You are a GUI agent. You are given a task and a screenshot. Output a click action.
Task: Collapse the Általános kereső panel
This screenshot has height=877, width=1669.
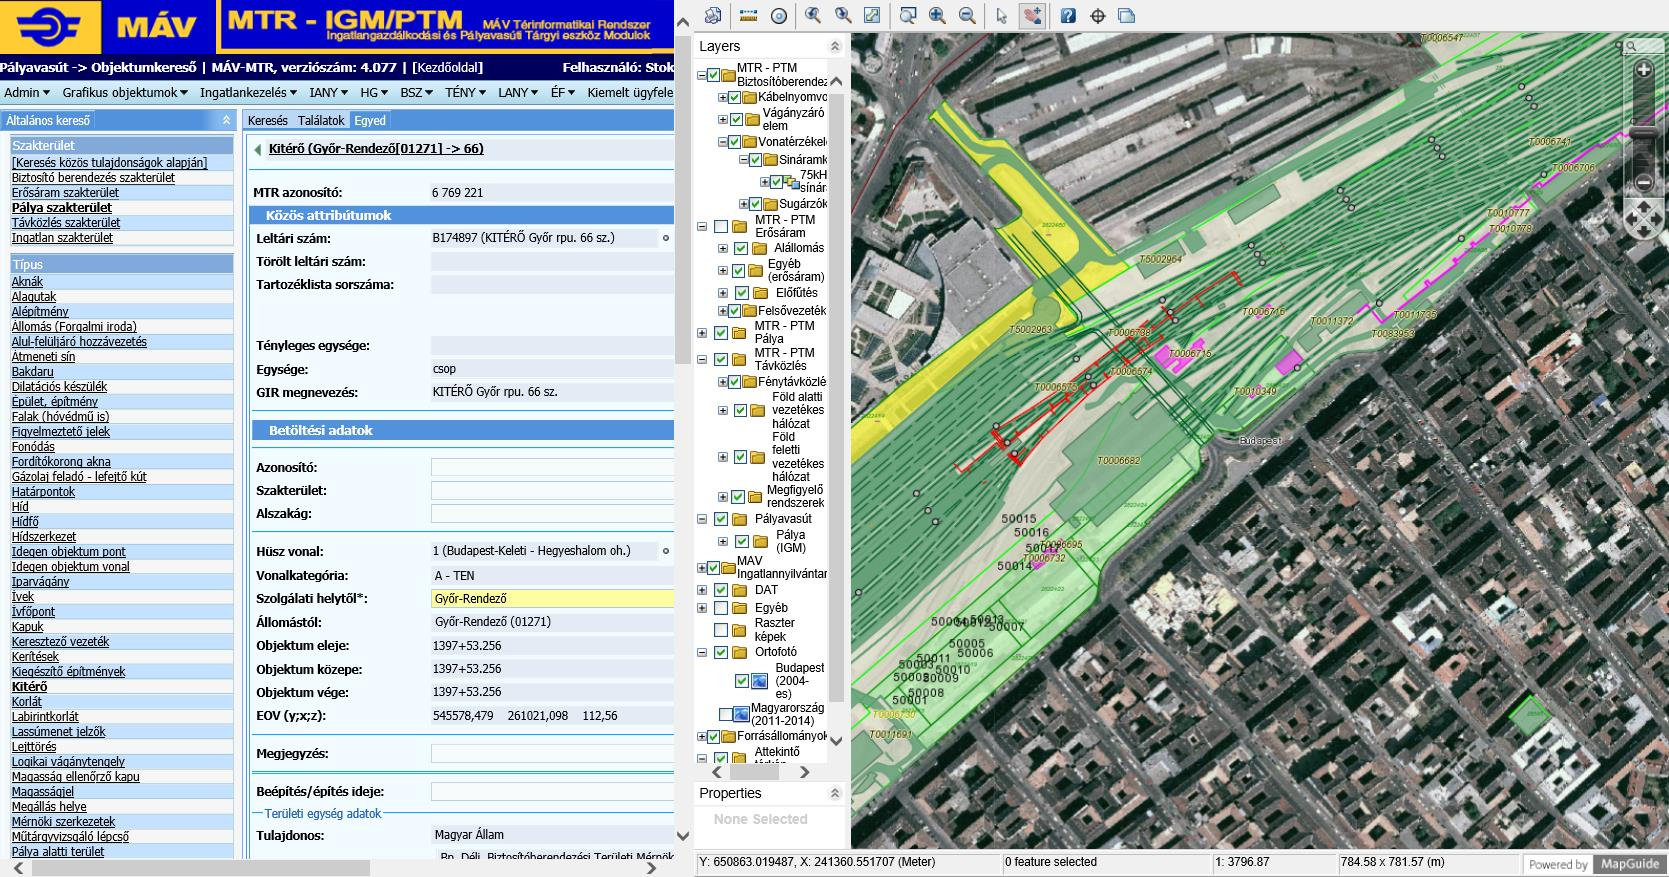pos(226,120)
